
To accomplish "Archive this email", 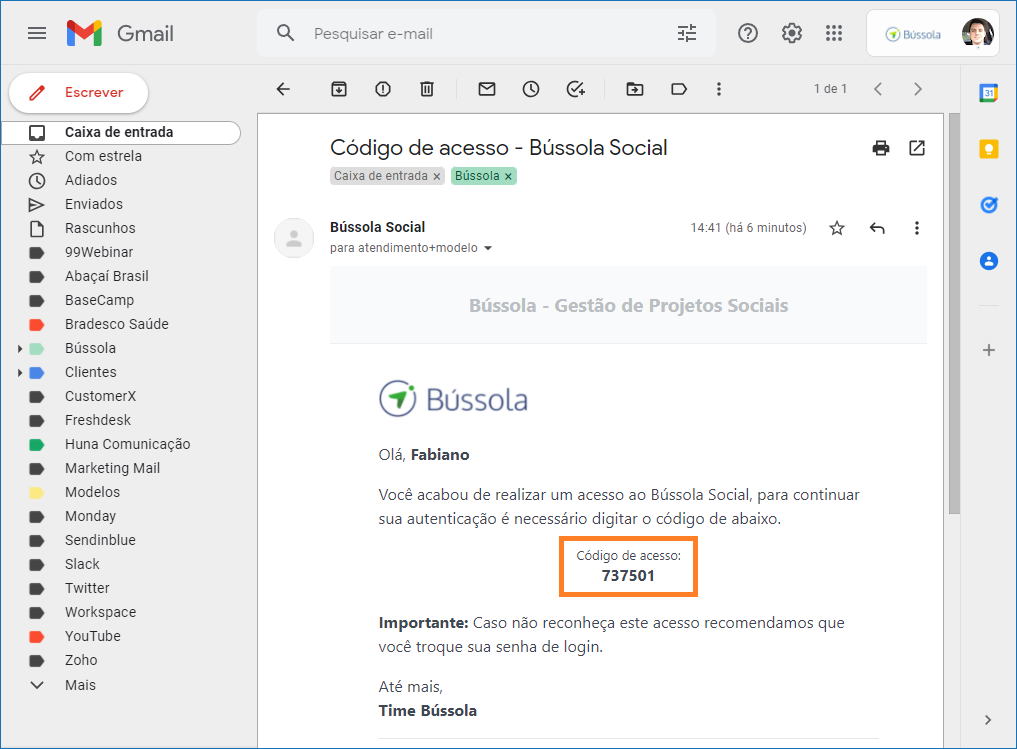I will [339, 89].
